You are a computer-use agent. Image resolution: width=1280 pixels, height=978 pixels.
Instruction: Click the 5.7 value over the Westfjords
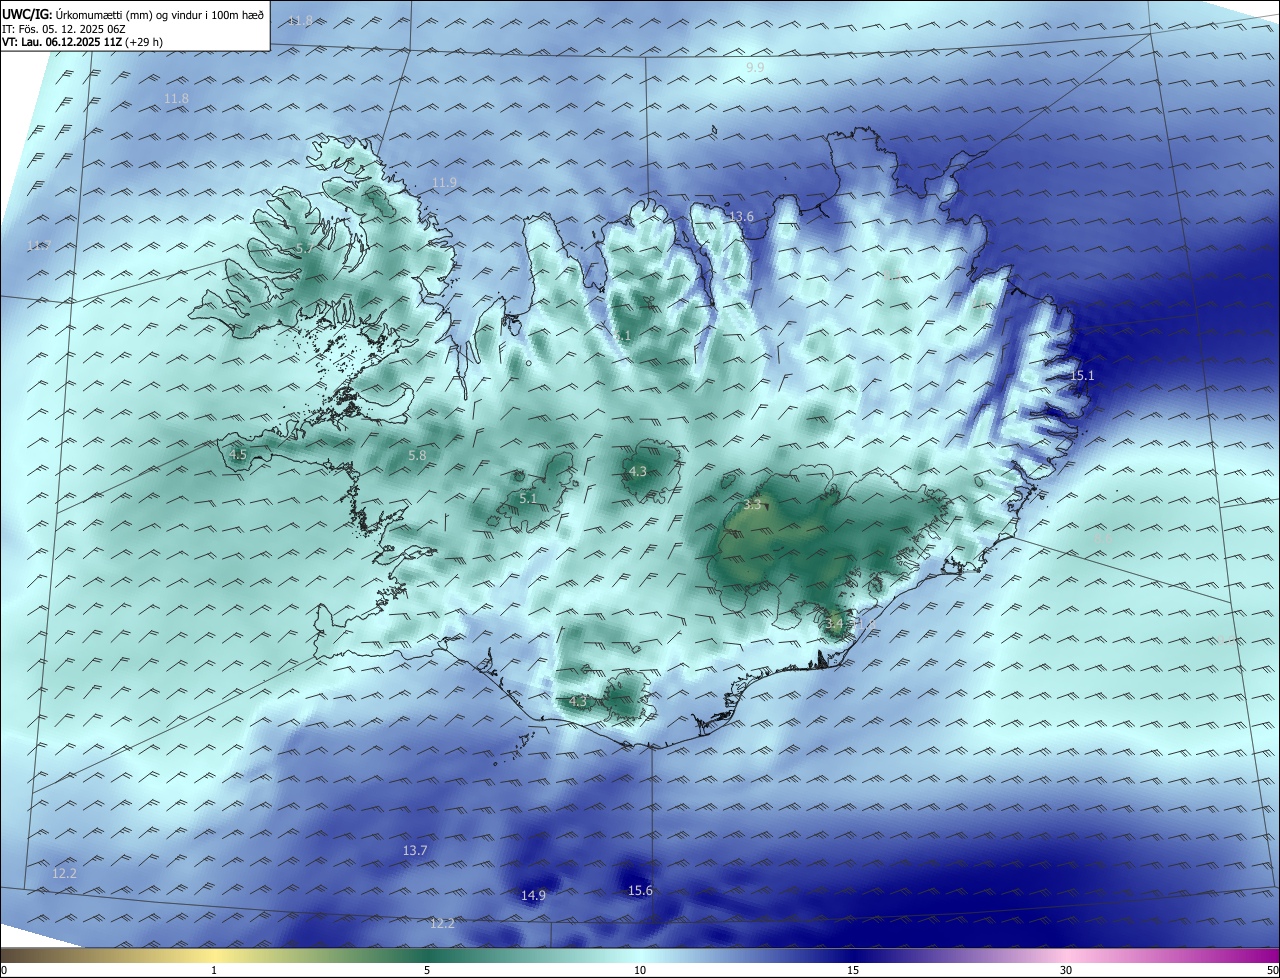pos(303,248)
